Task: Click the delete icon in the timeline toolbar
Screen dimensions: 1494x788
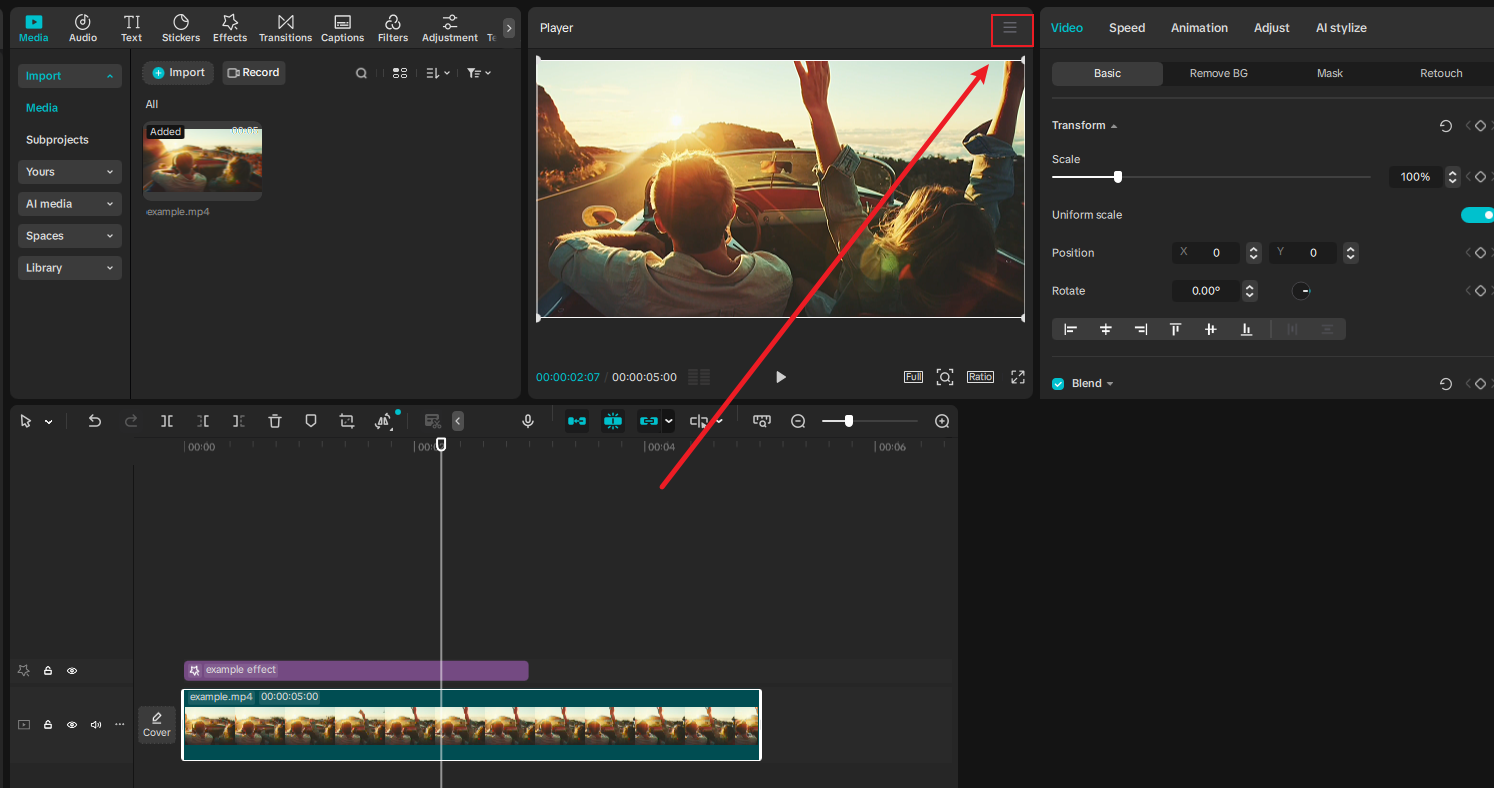Action: pos(274,420)
